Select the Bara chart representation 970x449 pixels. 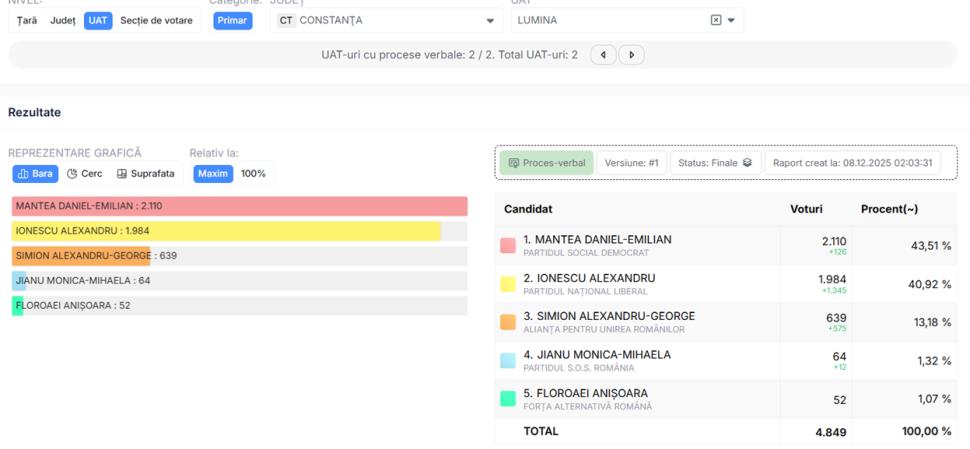36,173
